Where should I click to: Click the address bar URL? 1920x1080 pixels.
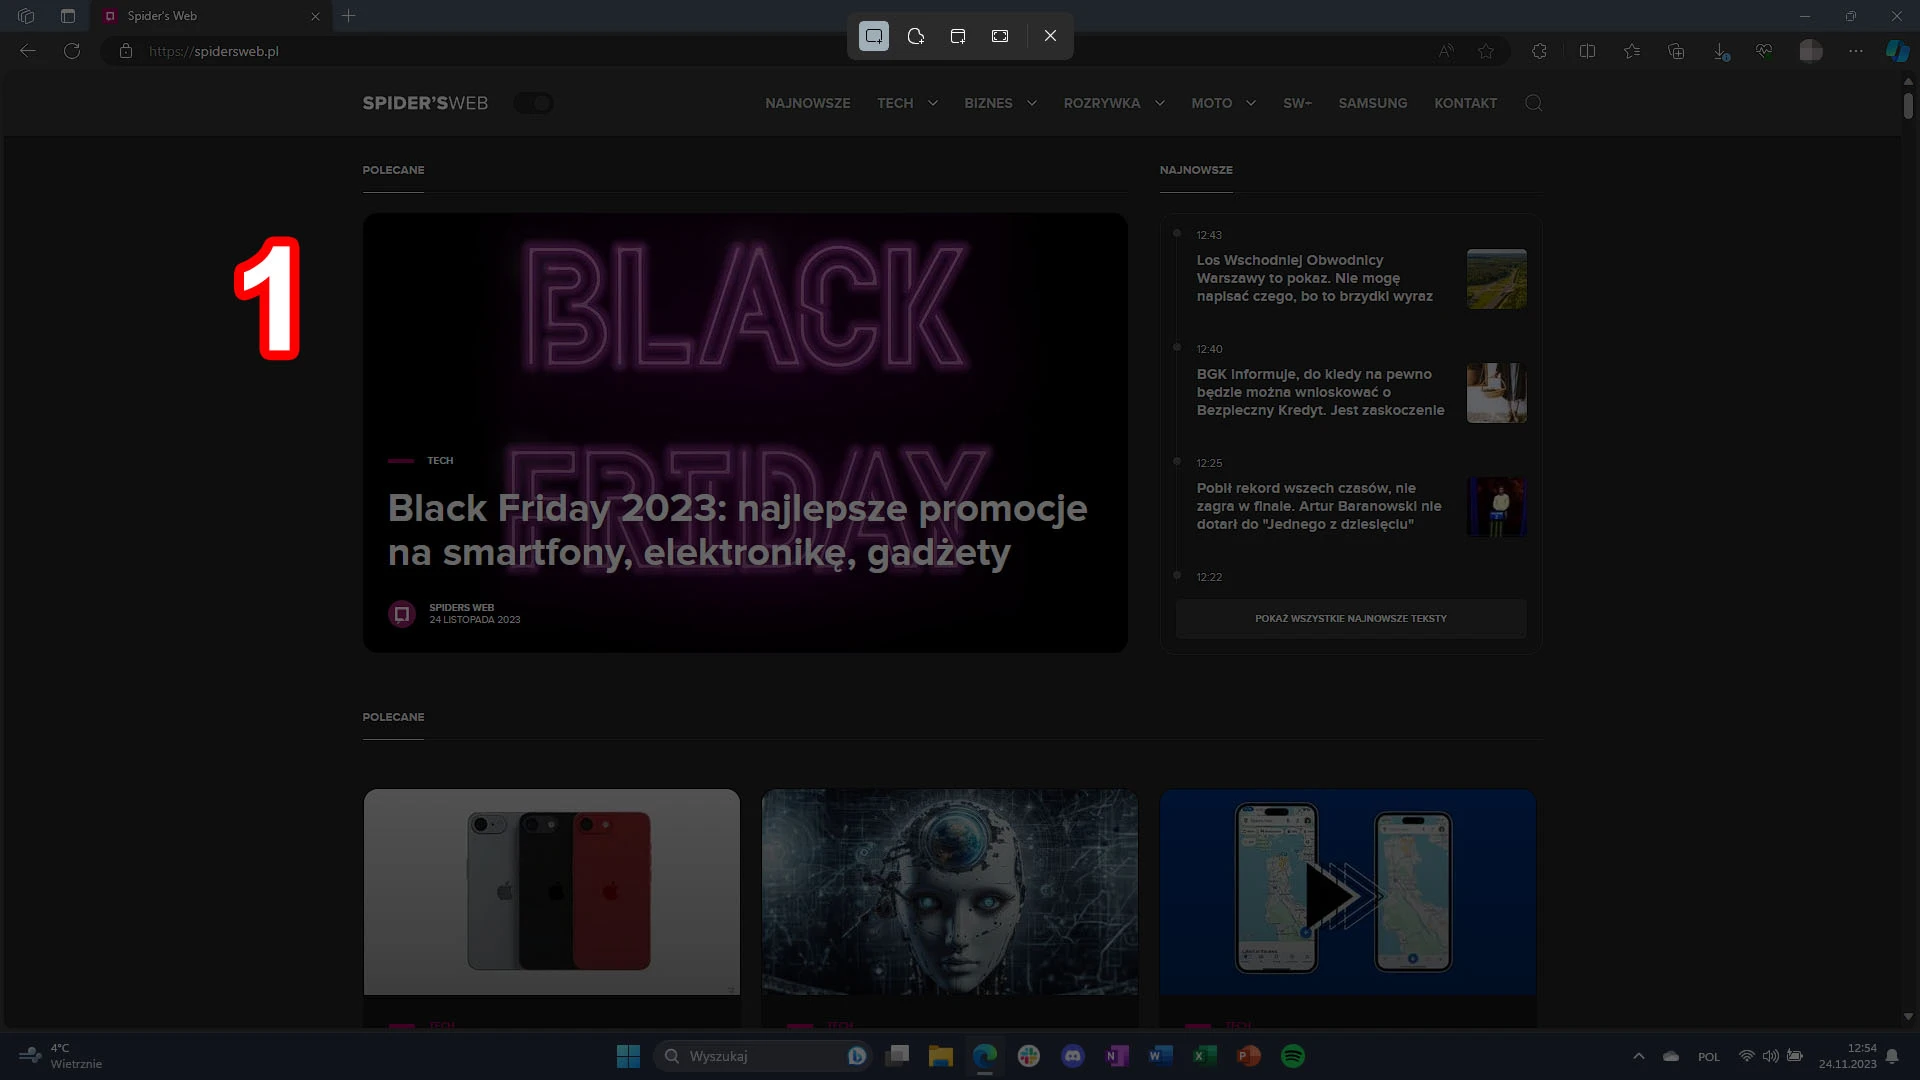214,51
